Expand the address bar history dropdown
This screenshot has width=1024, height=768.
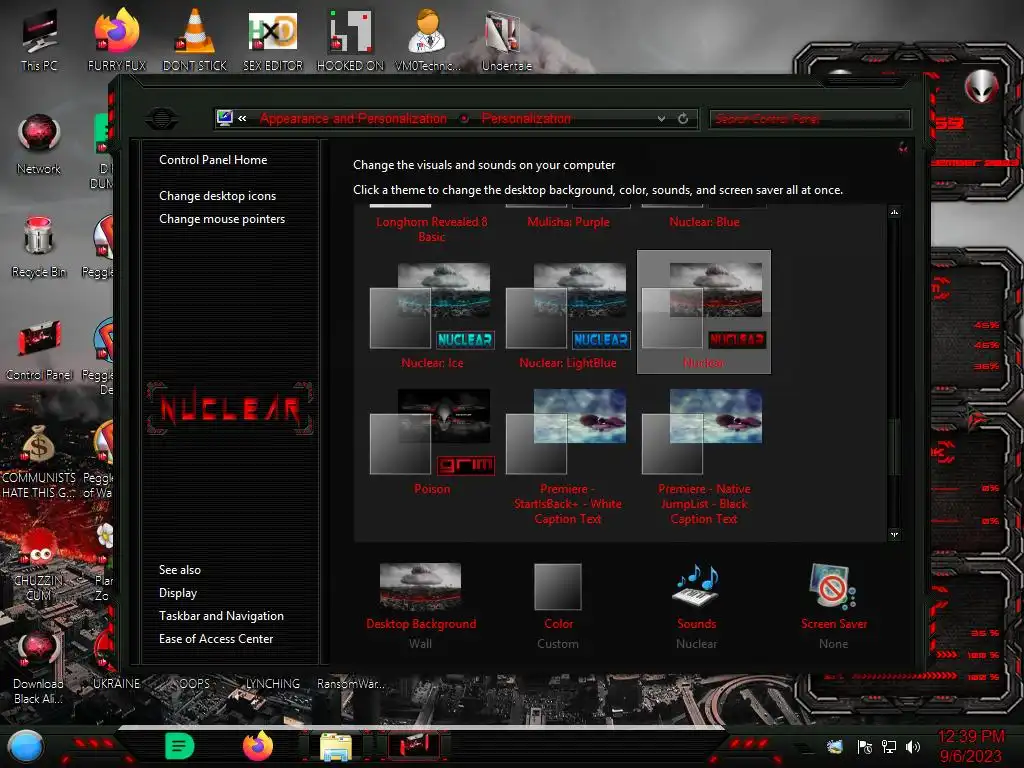pos(661,118)
